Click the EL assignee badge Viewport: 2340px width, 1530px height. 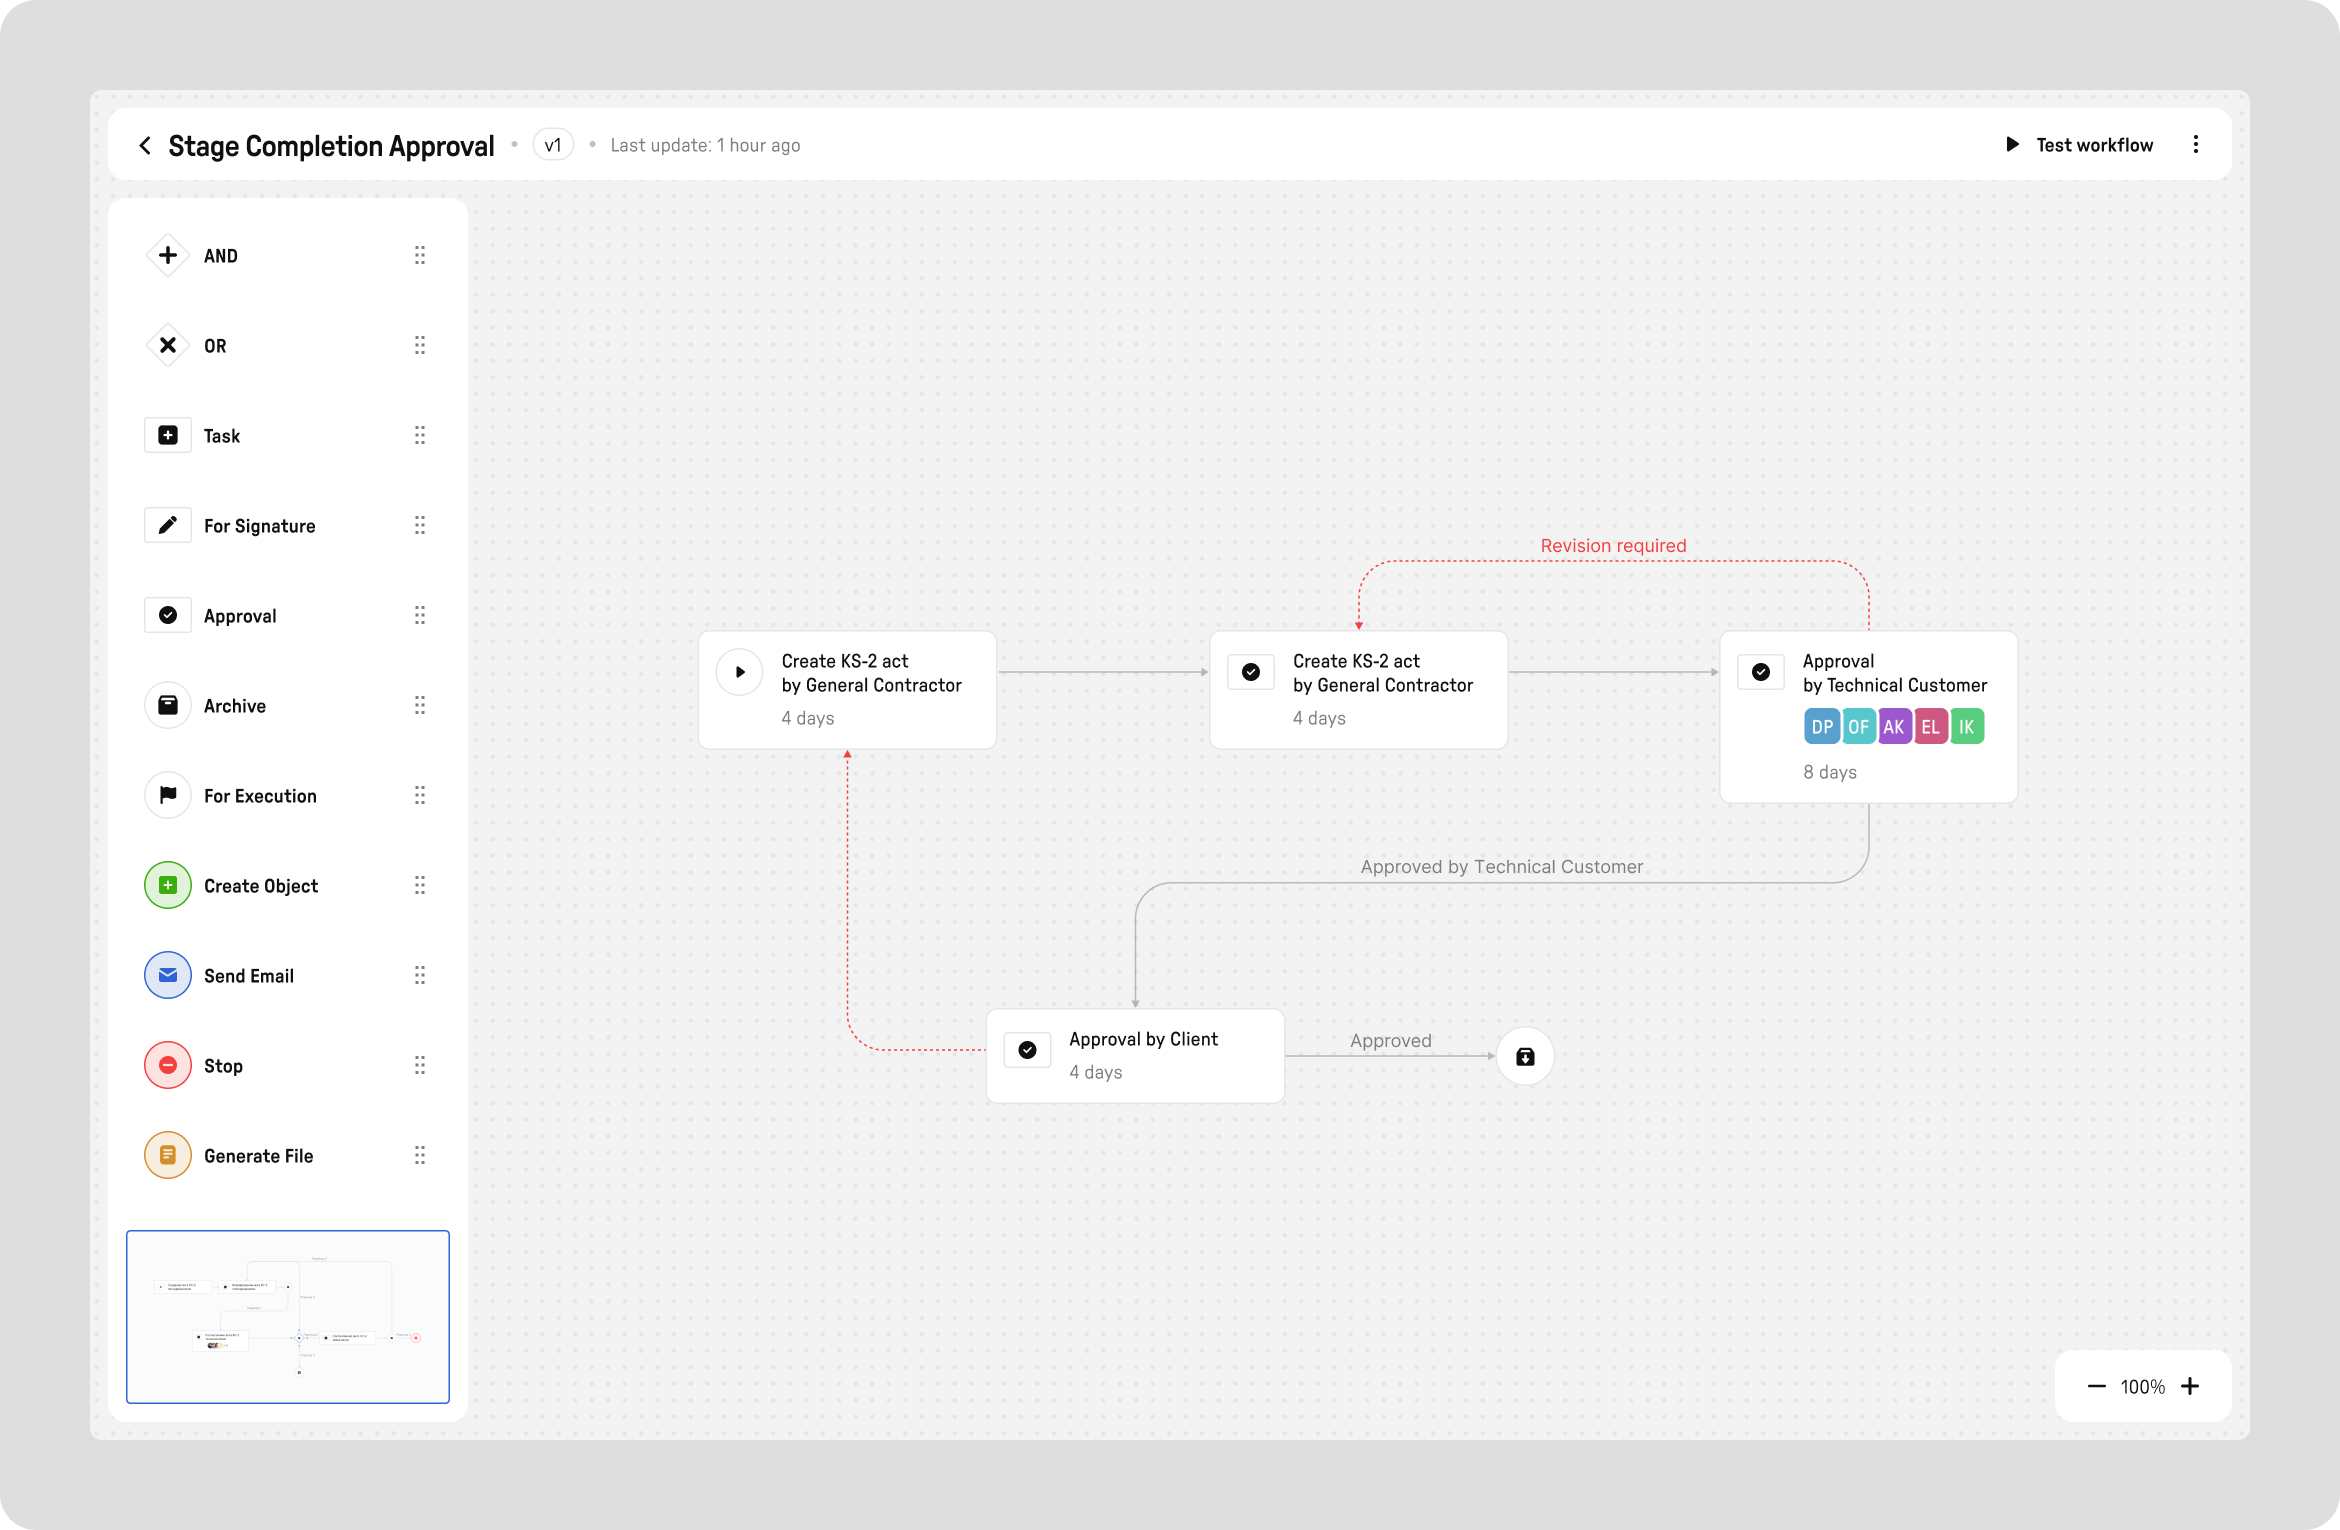pyautogui.click(x=1930, y=727)
